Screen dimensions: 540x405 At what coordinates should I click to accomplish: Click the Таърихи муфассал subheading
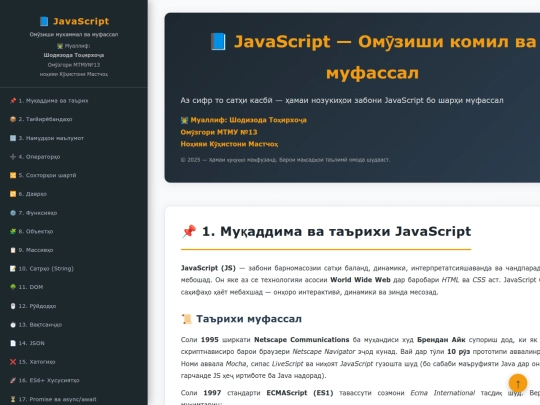(249, 319)
